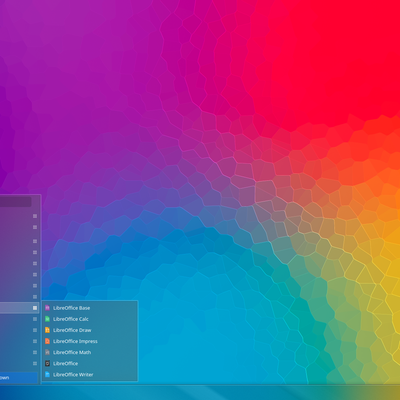Screen dimensions: 400x400
Task: Click the green LibreOffice Calc icon
Action: [47, 319]
